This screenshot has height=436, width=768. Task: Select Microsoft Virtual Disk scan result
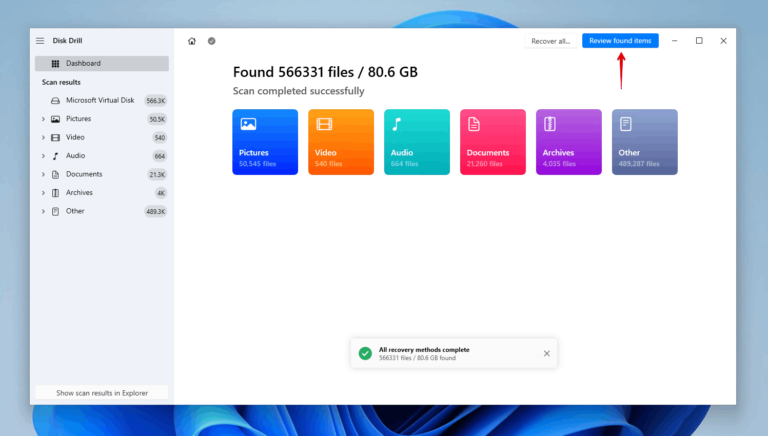tap(102, 100)
